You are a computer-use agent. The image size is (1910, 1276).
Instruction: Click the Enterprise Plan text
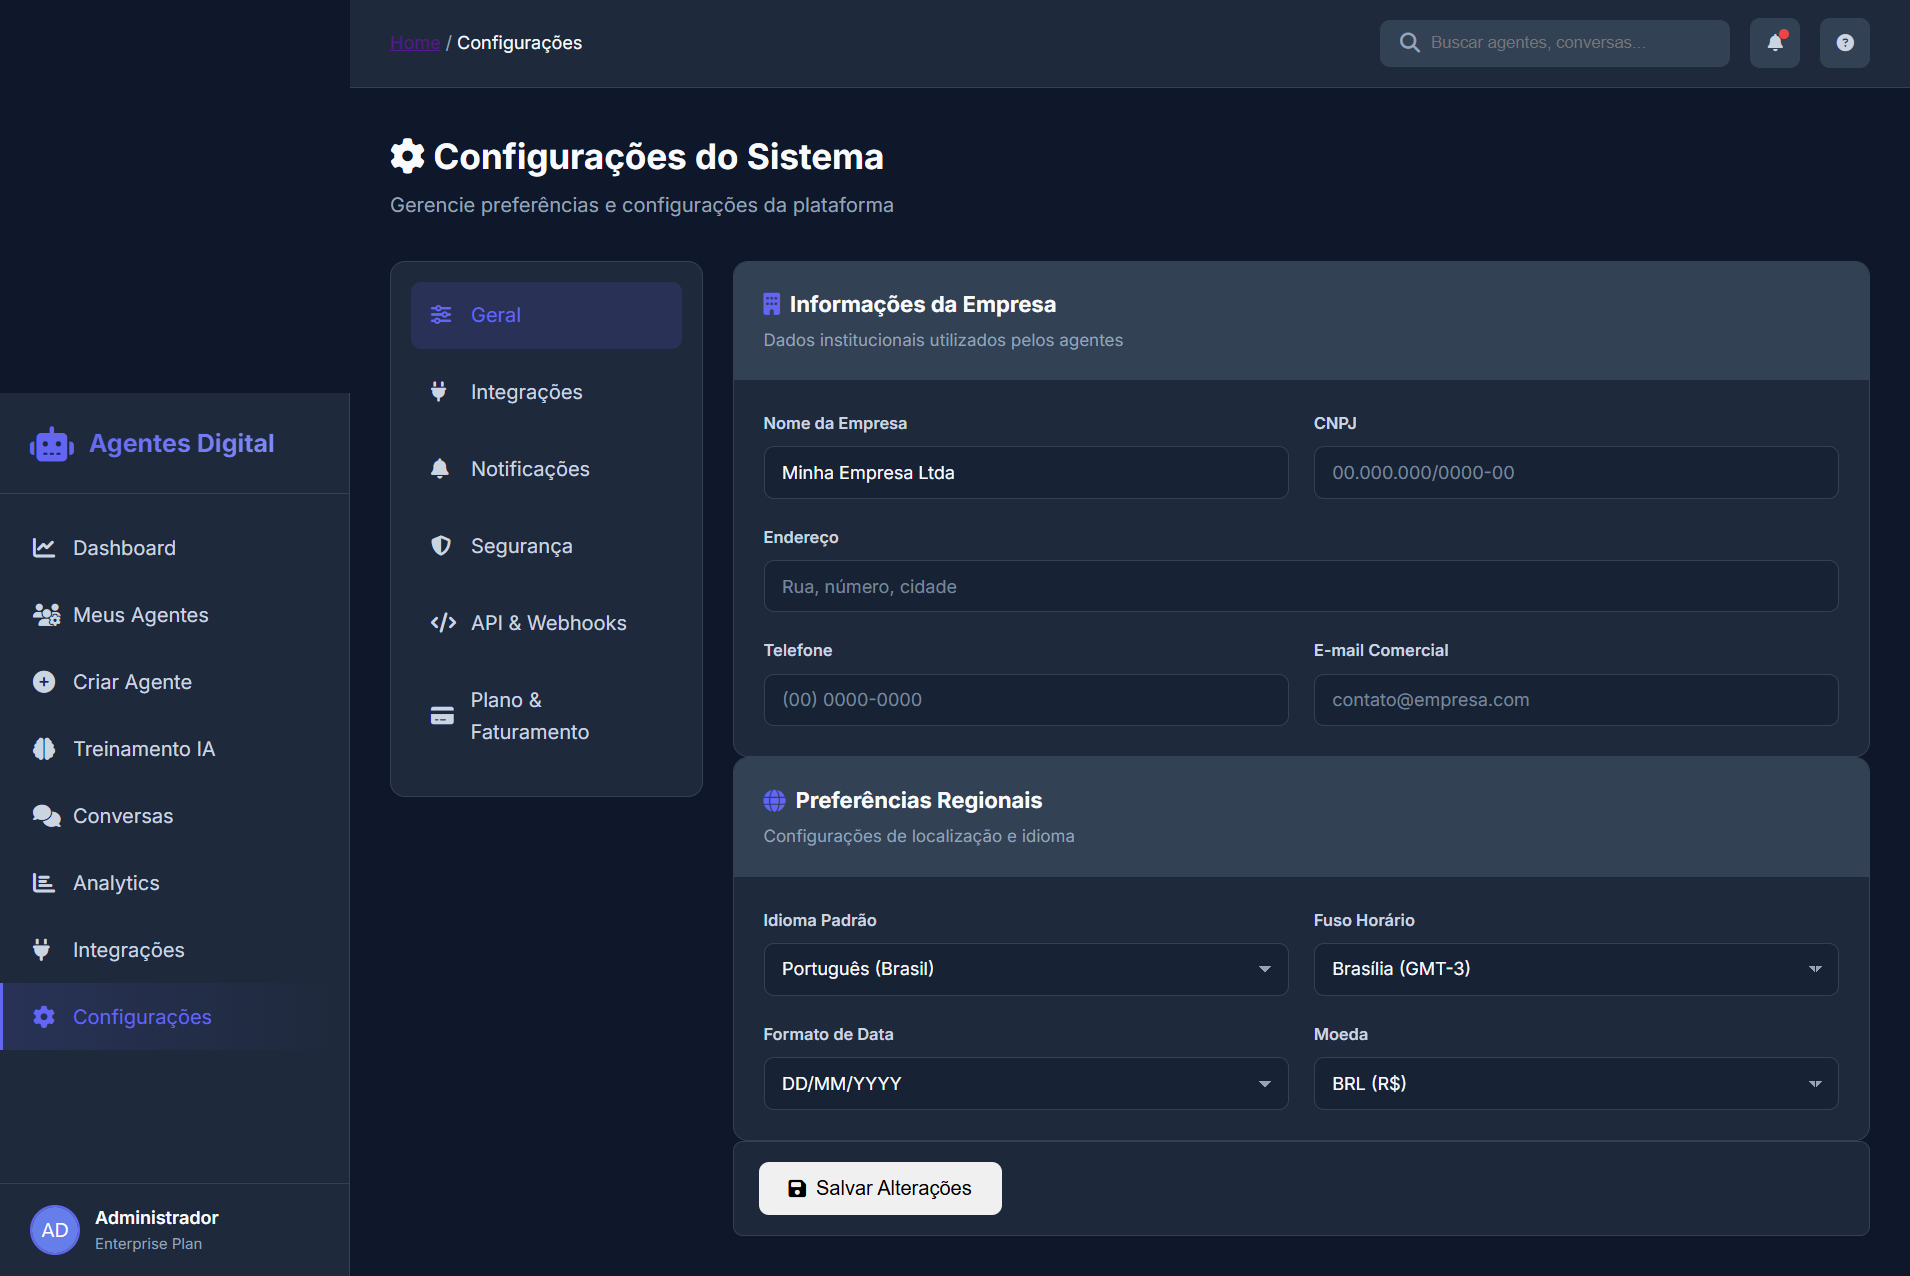pyautogui.click(x=149, y=1244)
